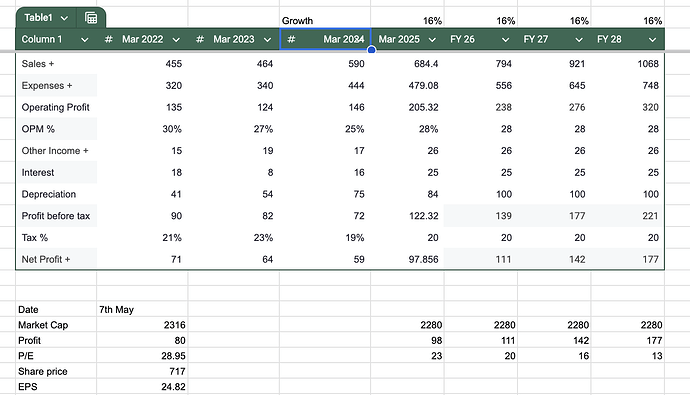Screen dimensions: 690x395
Task: Select Profit before tax value 122.32
Action: [423, 216]
